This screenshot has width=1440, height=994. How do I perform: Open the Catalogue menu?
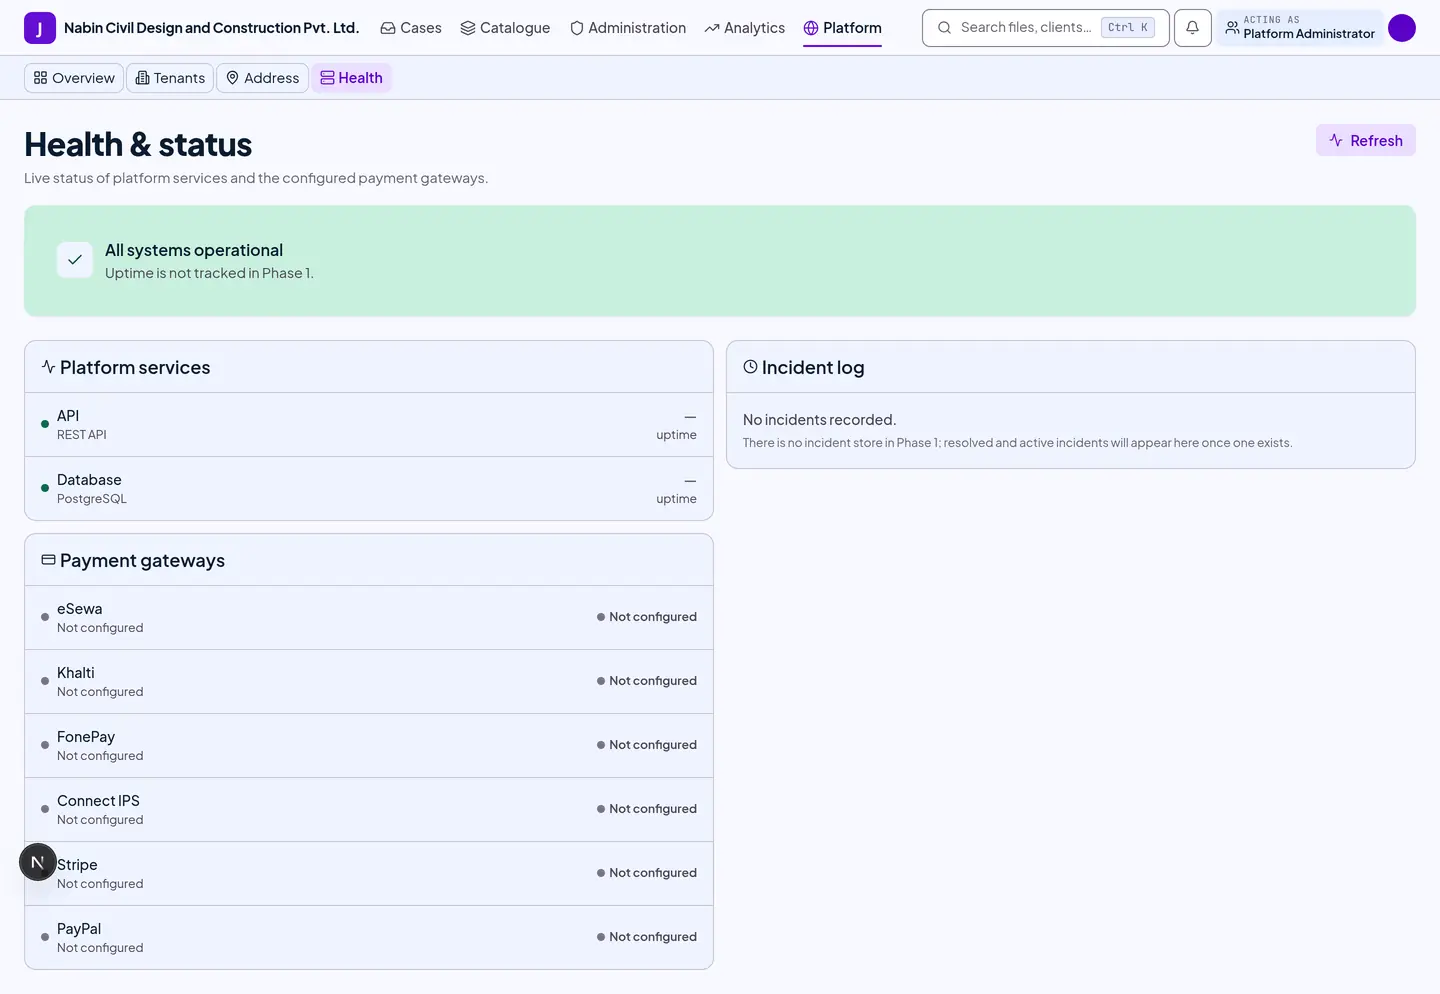505,28
